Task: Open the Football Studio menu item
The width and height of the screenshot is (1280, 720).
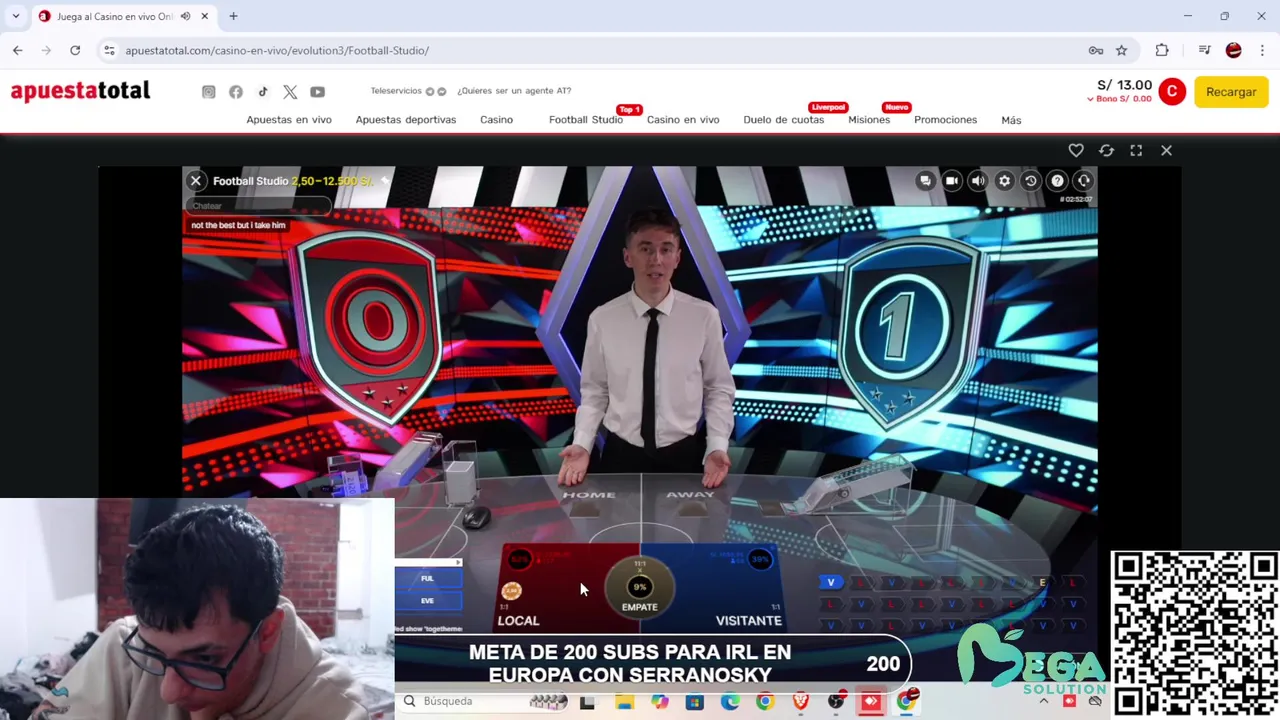Action: coord(586,120)
